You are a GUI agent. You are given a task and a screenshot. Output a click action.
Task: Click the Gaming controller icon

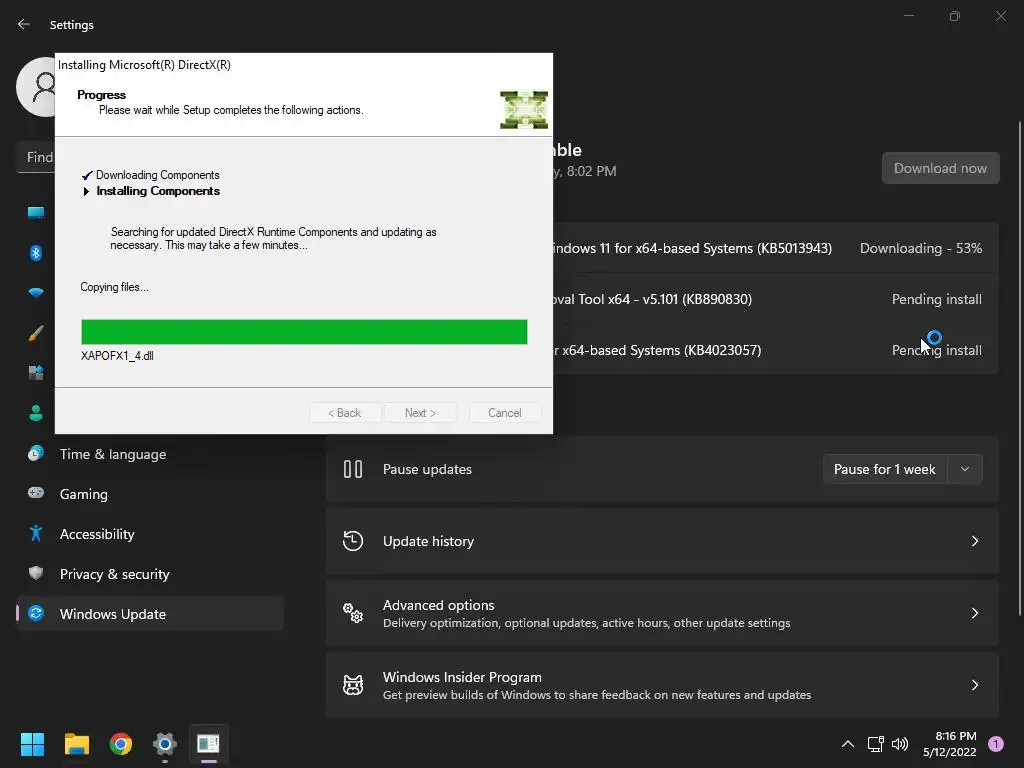tap(36, 493)
